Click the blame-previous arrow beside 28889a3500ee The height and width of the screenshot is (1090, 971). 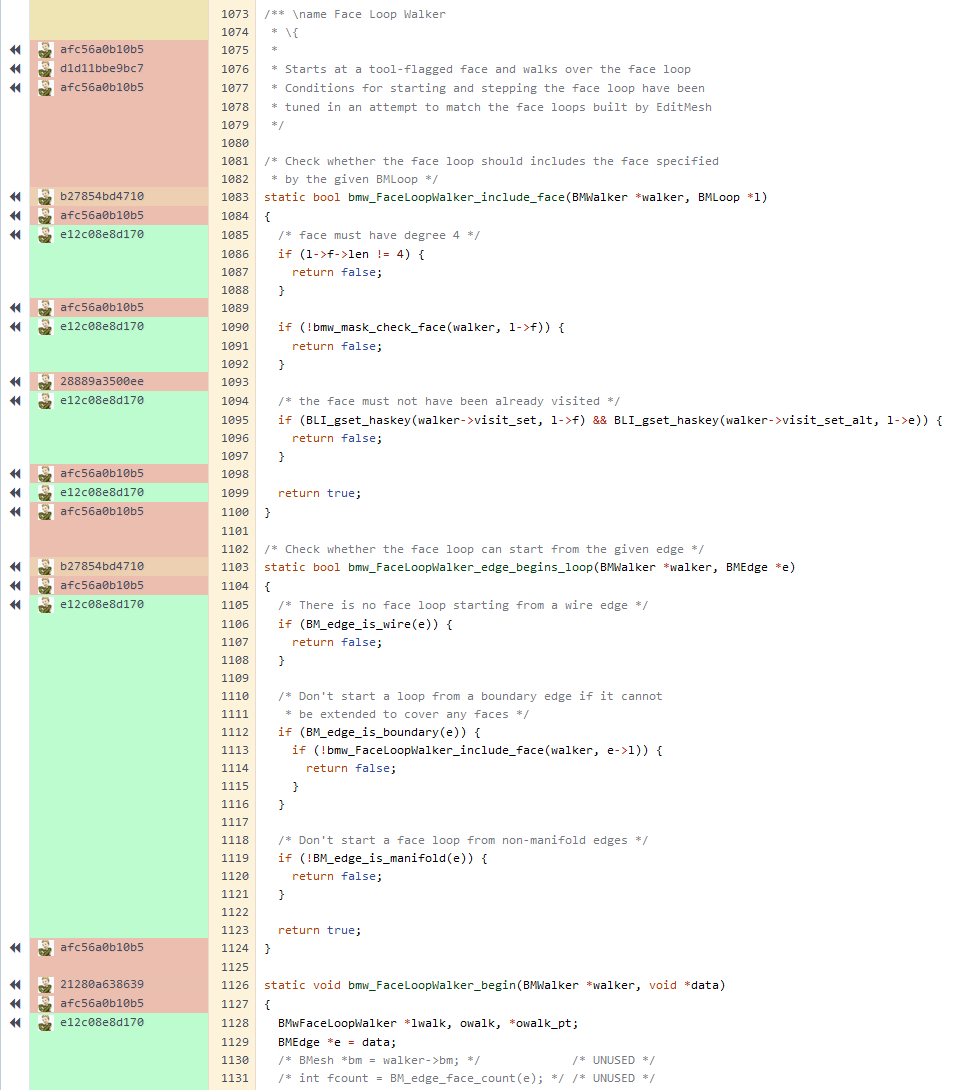[15, 382]
